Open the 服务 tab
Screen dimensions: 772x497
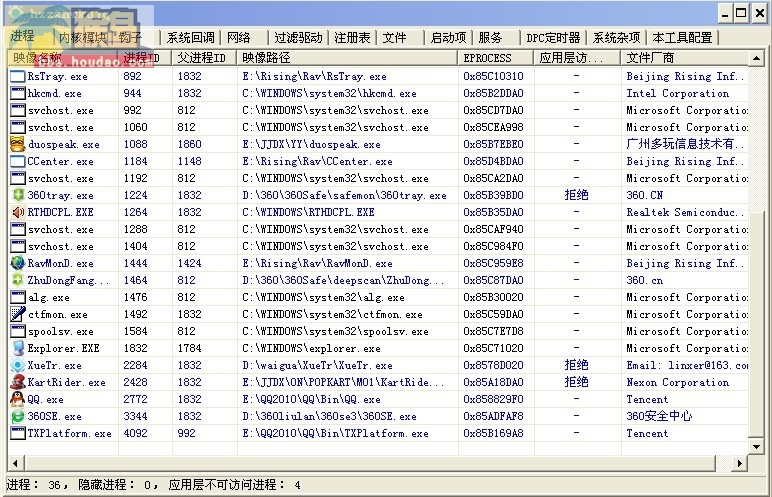pyautogui.click(x=490, y=38)
